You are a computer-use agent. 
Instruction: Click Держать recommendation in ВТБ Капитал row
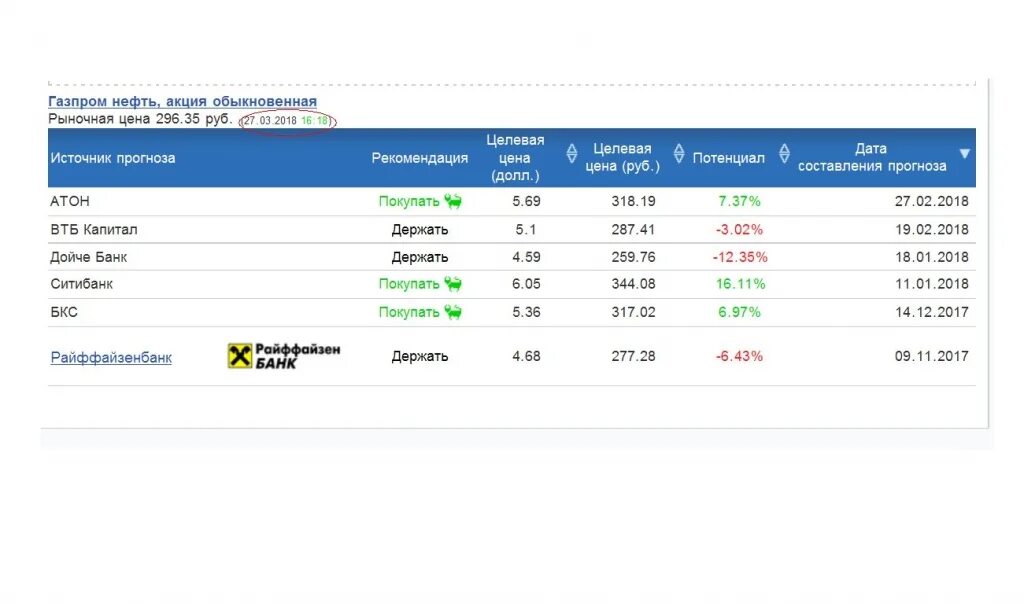(x=419, y=230)
